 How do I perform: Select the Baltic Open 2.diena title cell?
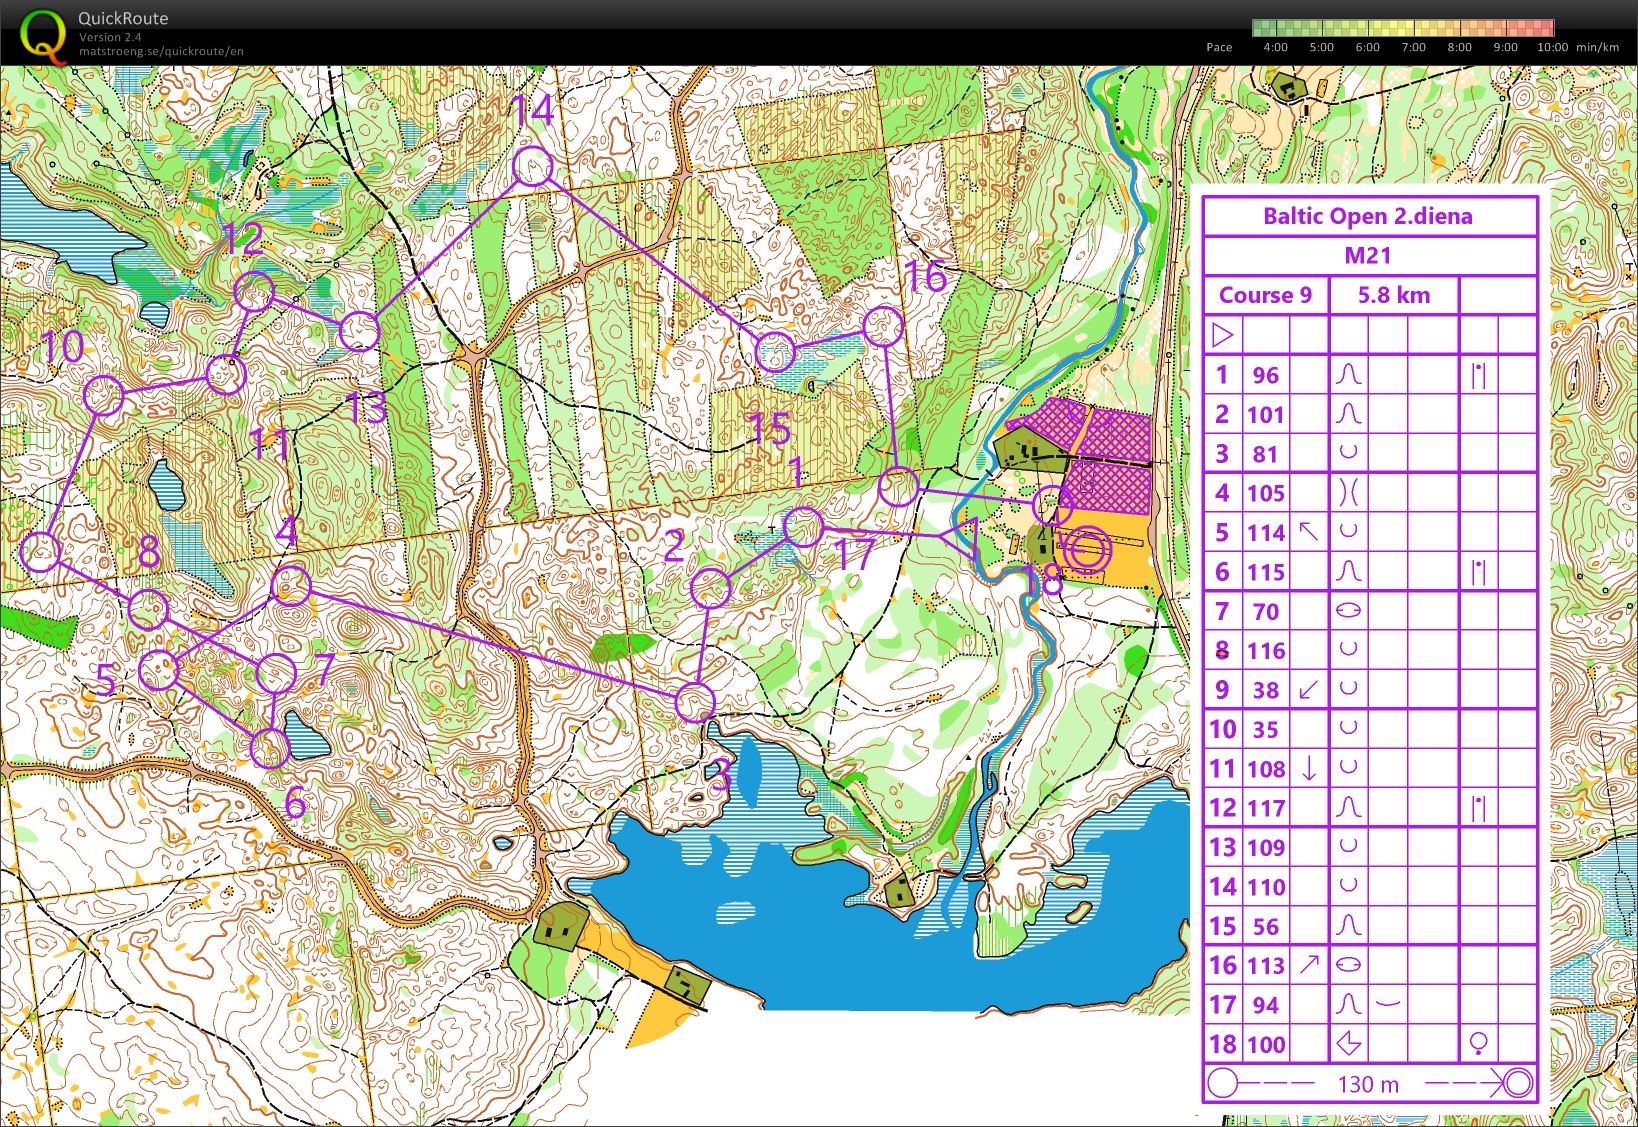pos(1369,216)
